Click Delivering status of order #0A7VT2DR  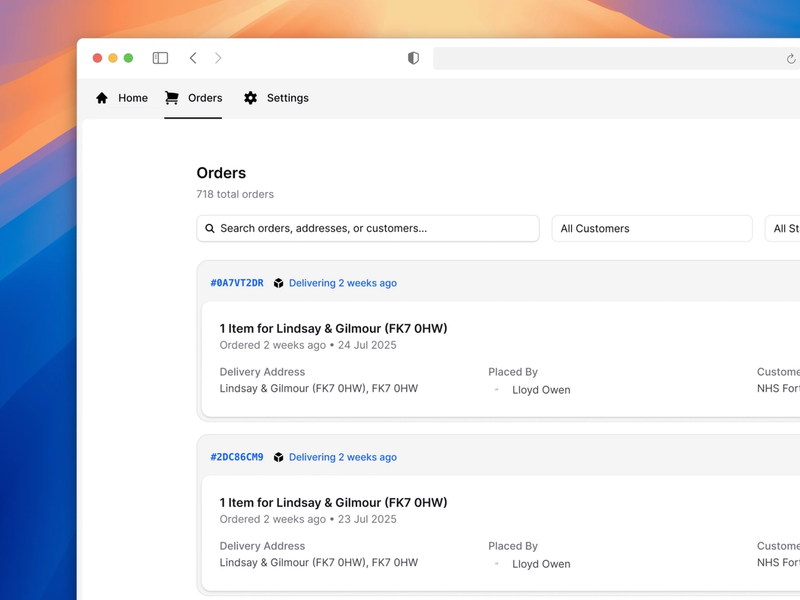pos(343,283)
